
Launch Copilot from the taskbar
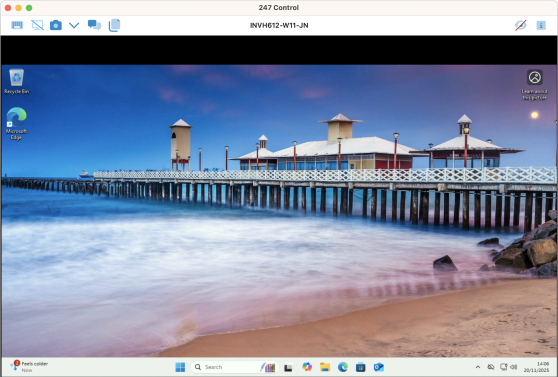pyautogui.click(x=307, y=367)
